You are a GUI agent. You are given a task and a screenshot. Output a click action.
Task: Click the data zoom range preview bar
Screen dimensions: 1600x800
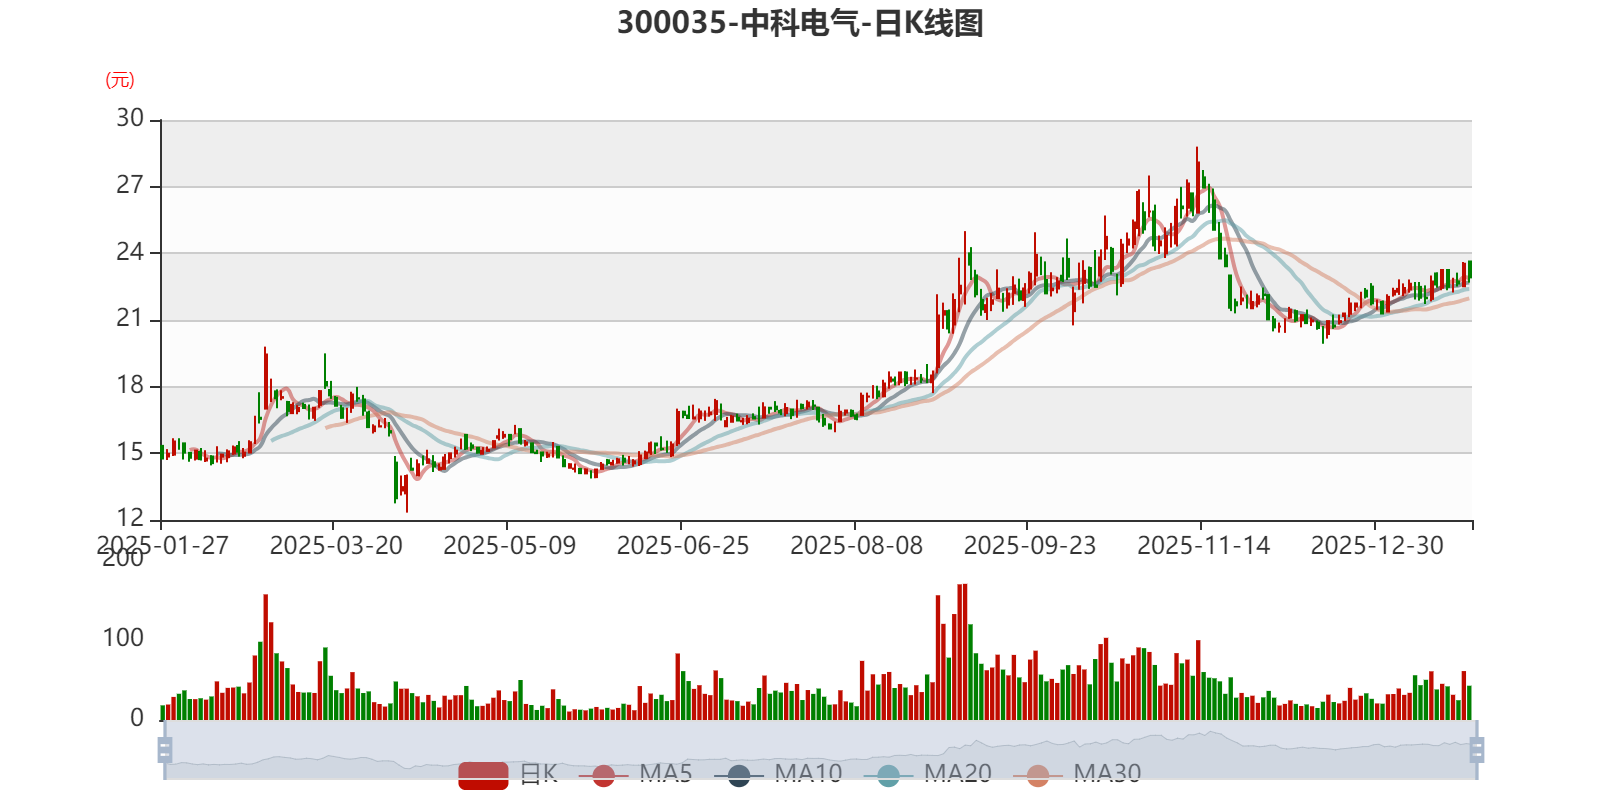pos(820,749)
